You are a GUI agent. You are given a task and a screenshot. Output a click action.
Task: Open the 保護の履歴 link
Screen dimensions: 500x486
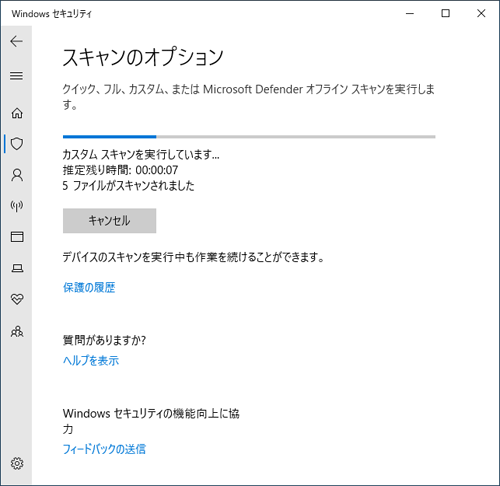(x=89, y=287)
